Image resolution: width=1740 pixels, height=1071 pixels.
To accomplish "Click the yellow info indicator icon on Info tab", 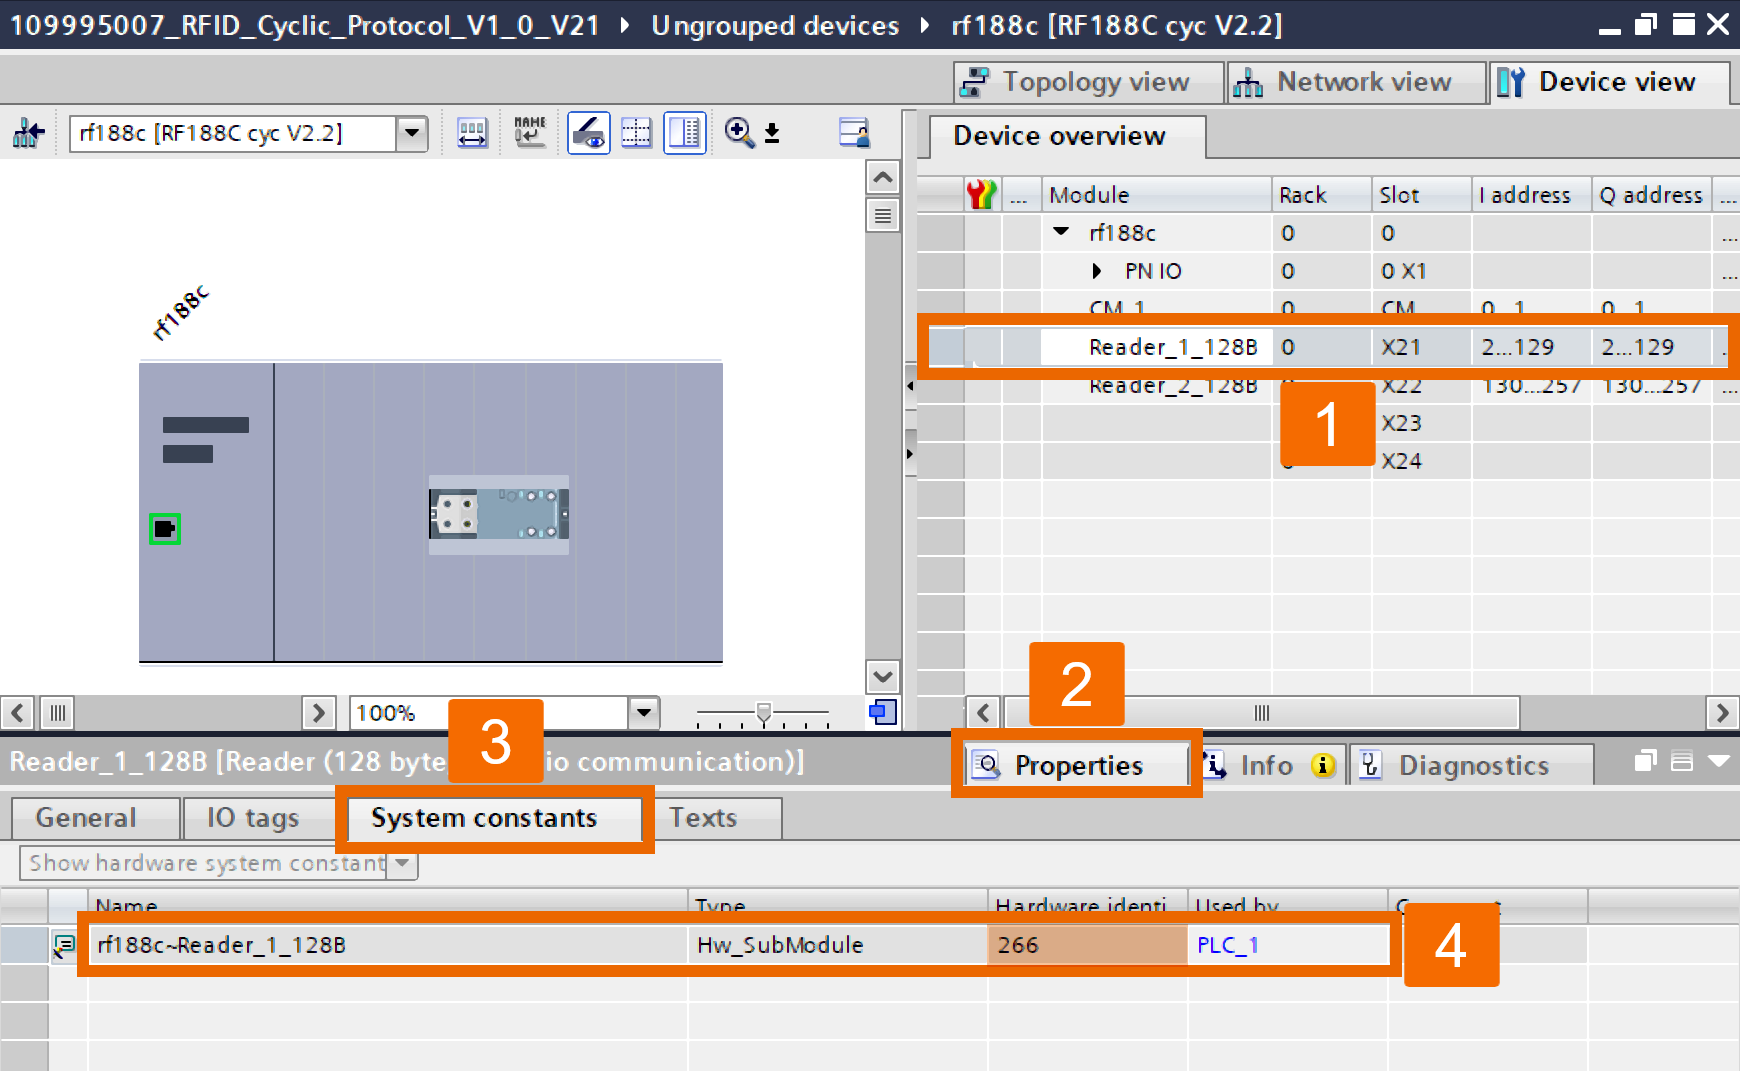I will [1323, 765].
